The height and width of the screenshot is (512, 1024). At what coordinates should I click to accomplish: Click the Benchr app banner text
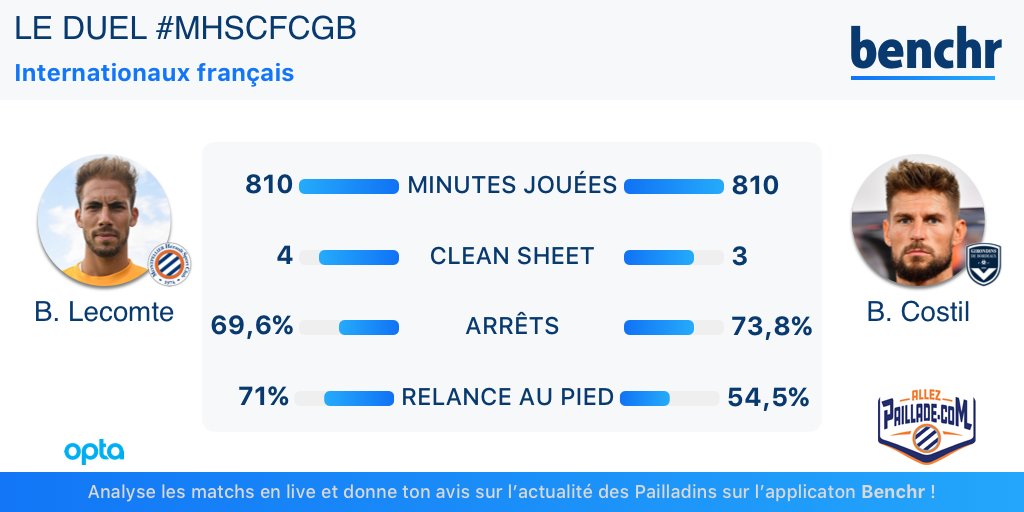tap(512, 491)
